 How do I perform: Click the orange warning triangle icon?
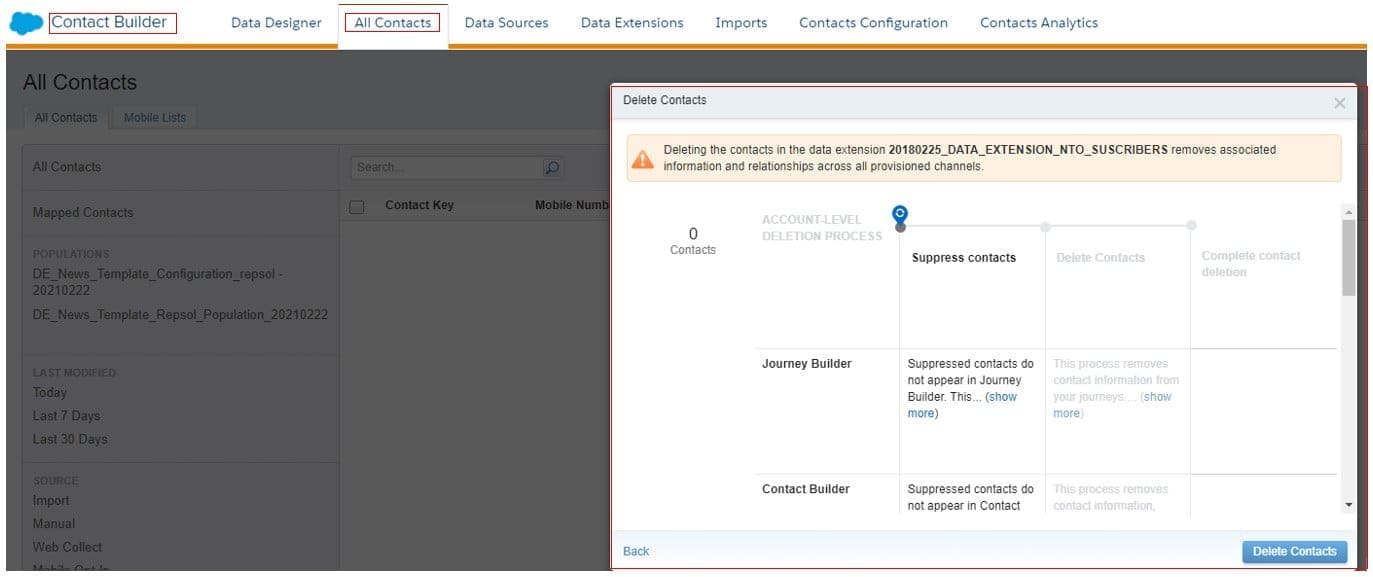[643, 158]
